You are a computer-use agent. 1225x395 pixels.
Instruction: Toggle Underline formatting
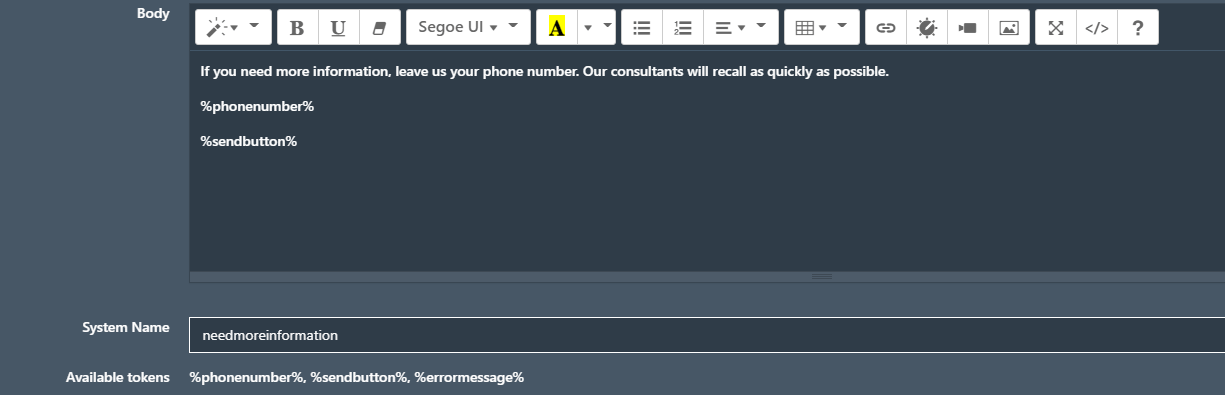[x=338, y=28]
